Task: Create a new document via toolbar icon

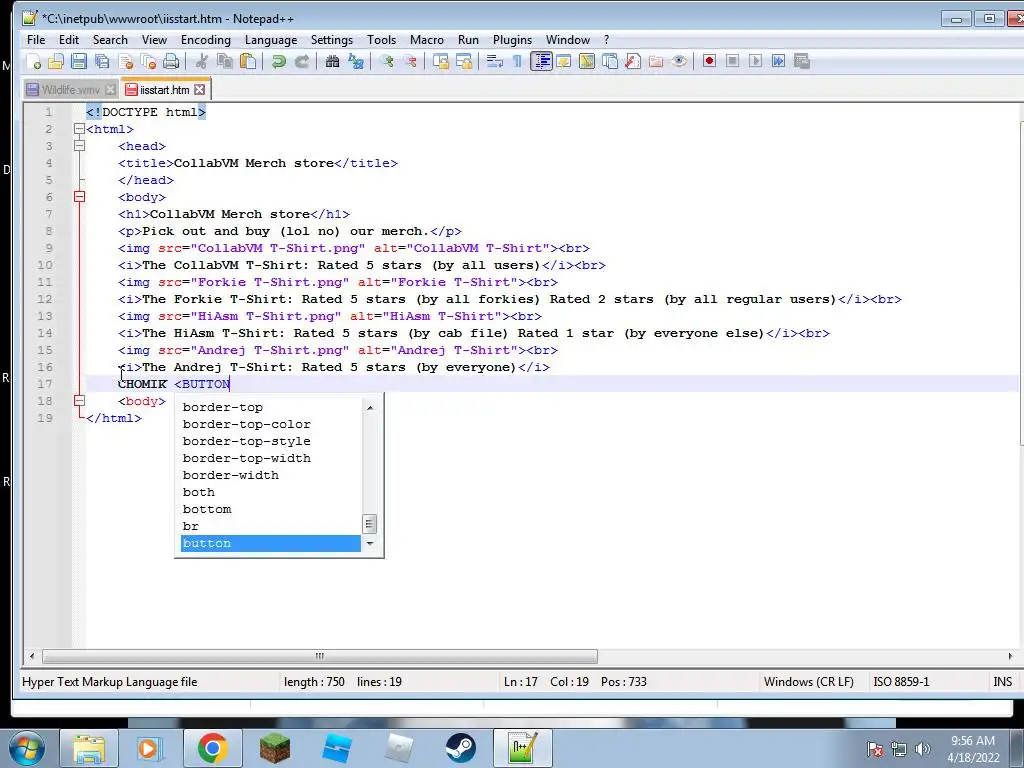Action: click(33, 61)
